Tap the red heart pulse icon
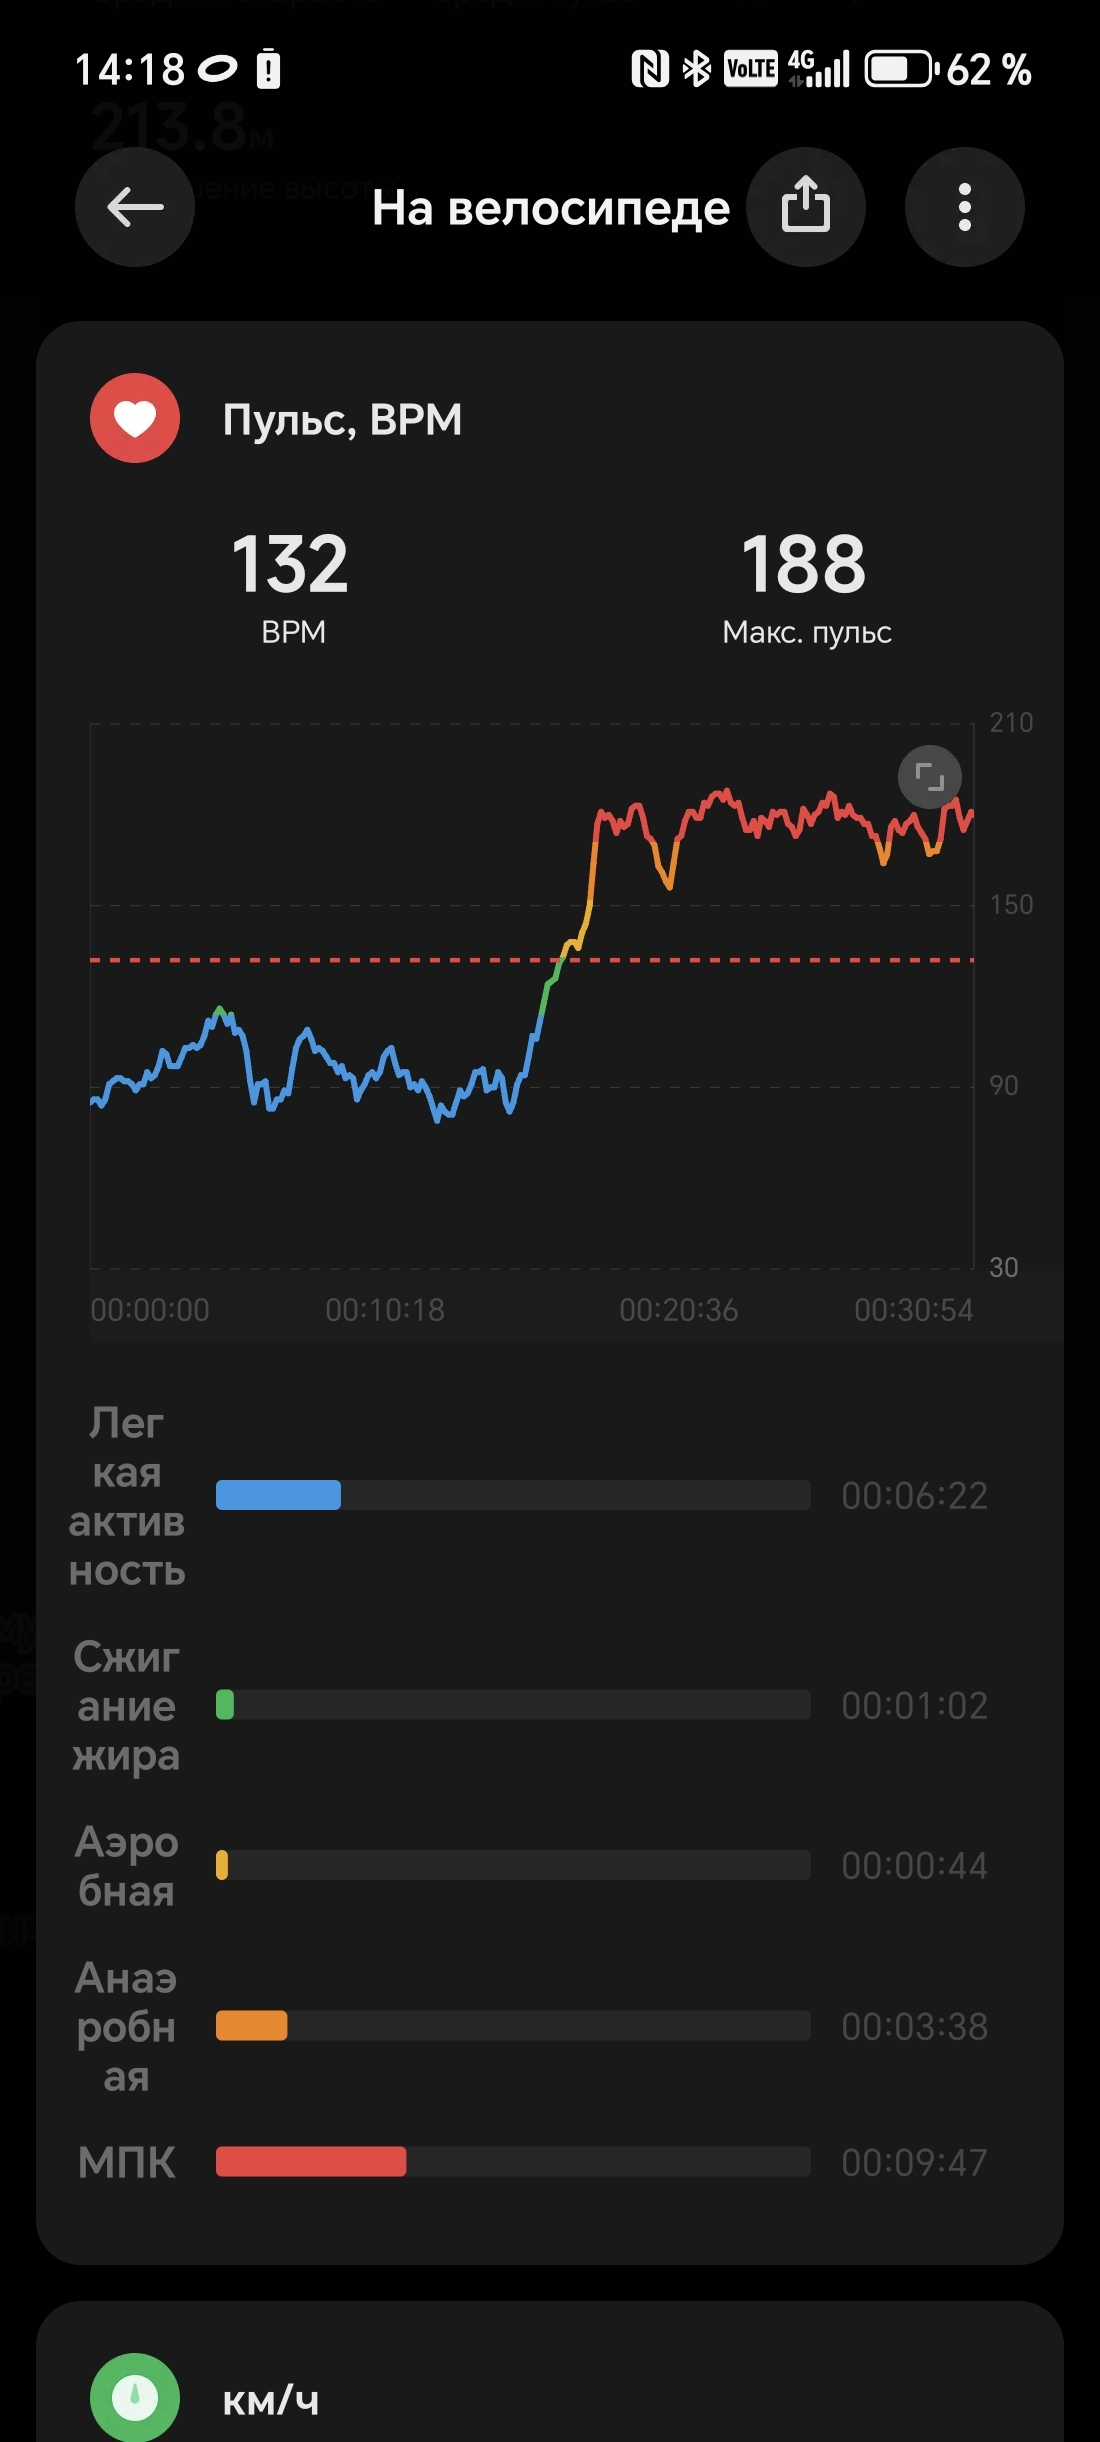 point(135,418)
